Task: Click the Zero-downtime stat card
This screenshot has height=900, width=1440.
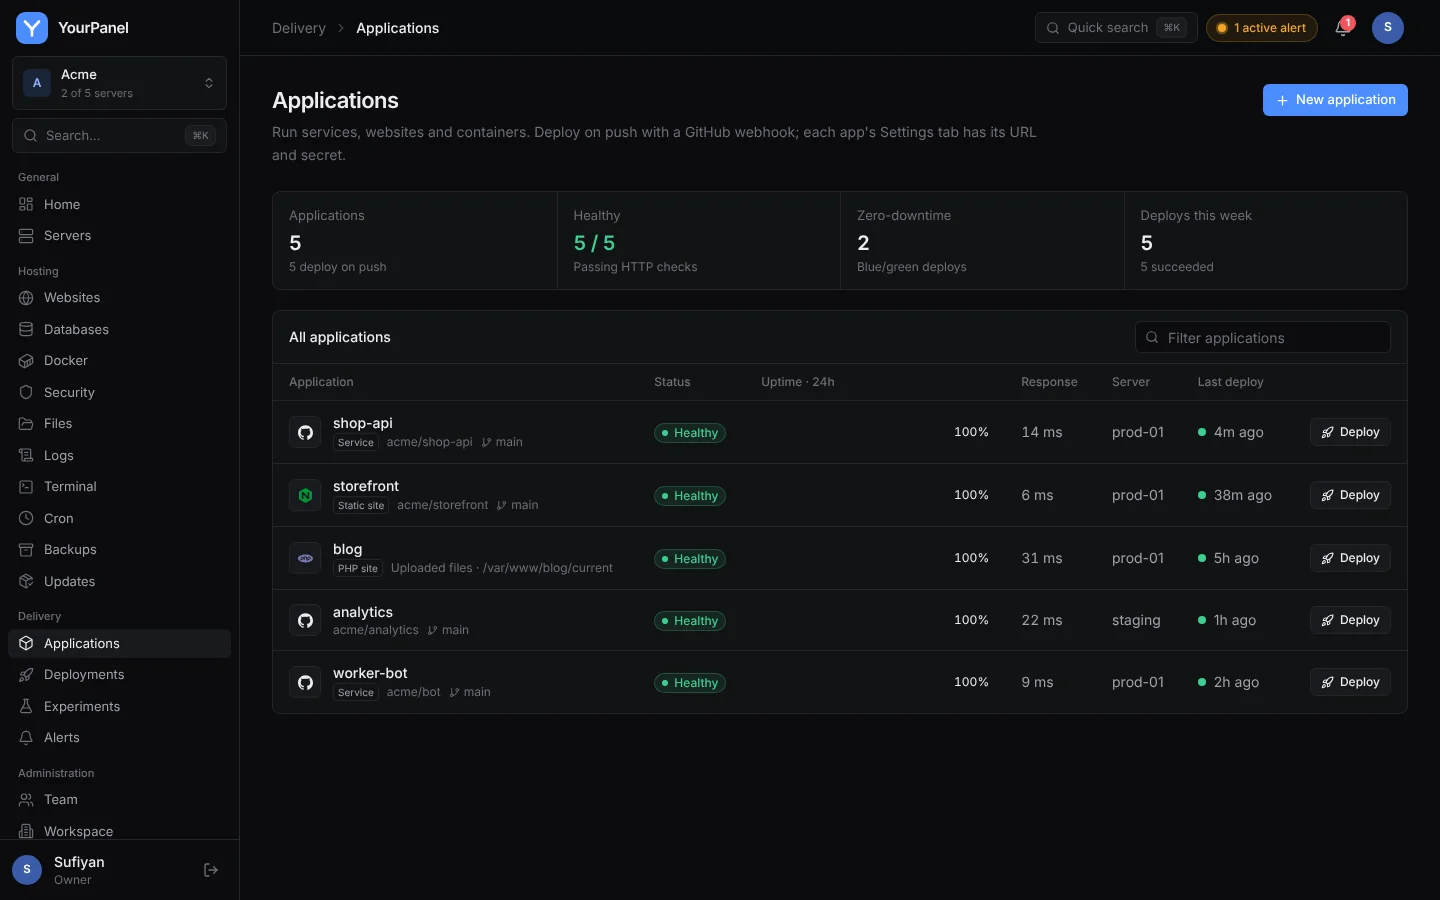Action: pos(982,241)
